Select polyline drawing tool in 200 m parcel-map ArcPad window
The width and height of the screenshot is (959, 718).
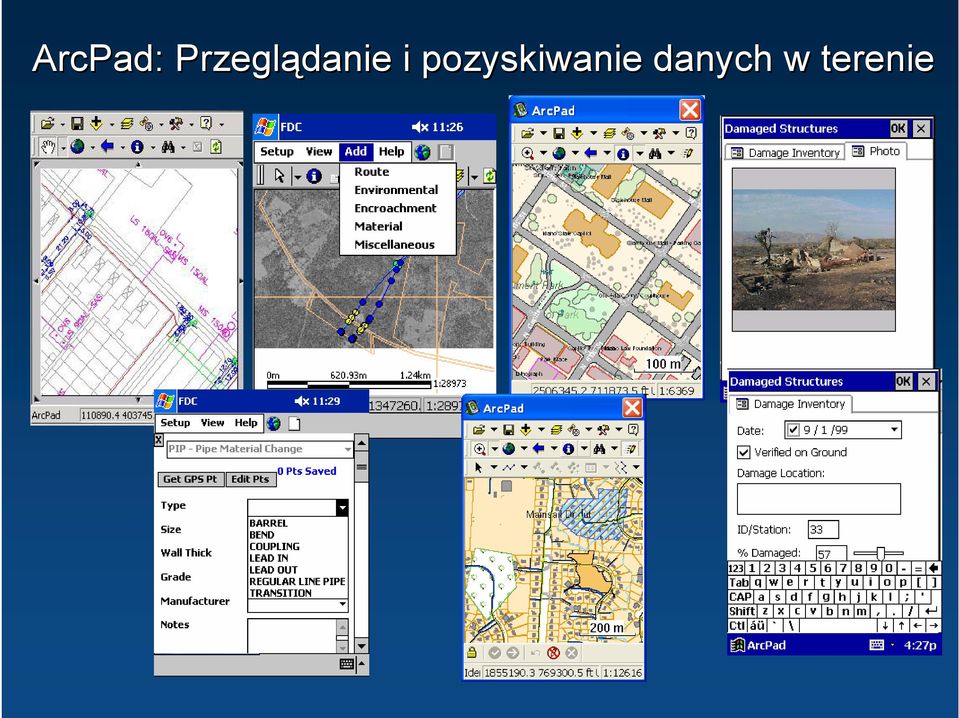click(509, 468)
